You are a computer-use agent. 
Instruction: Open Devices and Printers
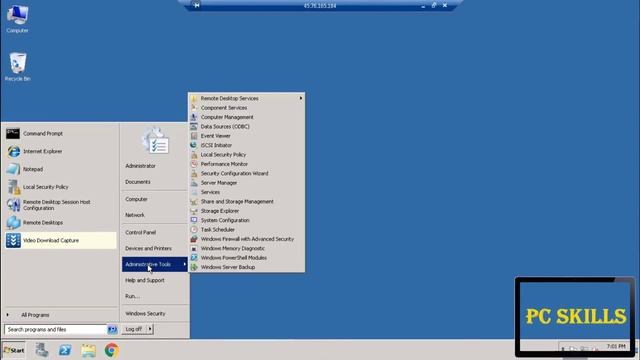[148, 249]
